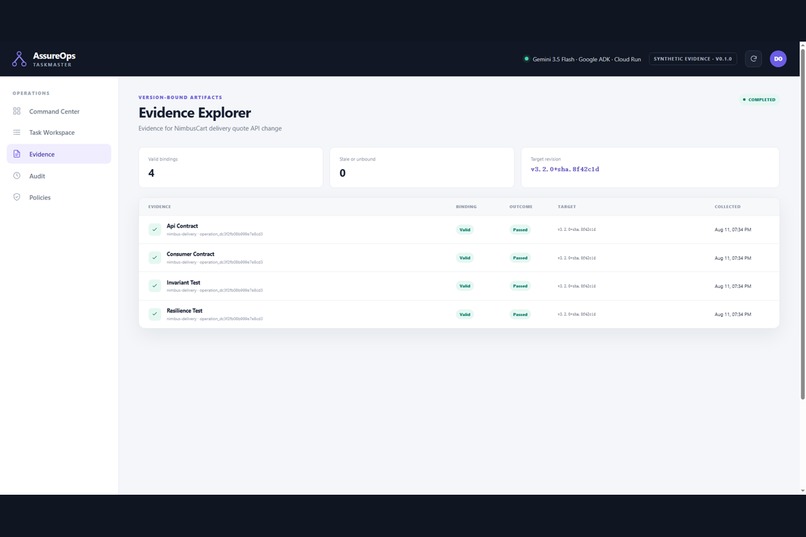Click the Evidence Explorer heading
This screenshot has width=806, height=537.
[195, 113]
